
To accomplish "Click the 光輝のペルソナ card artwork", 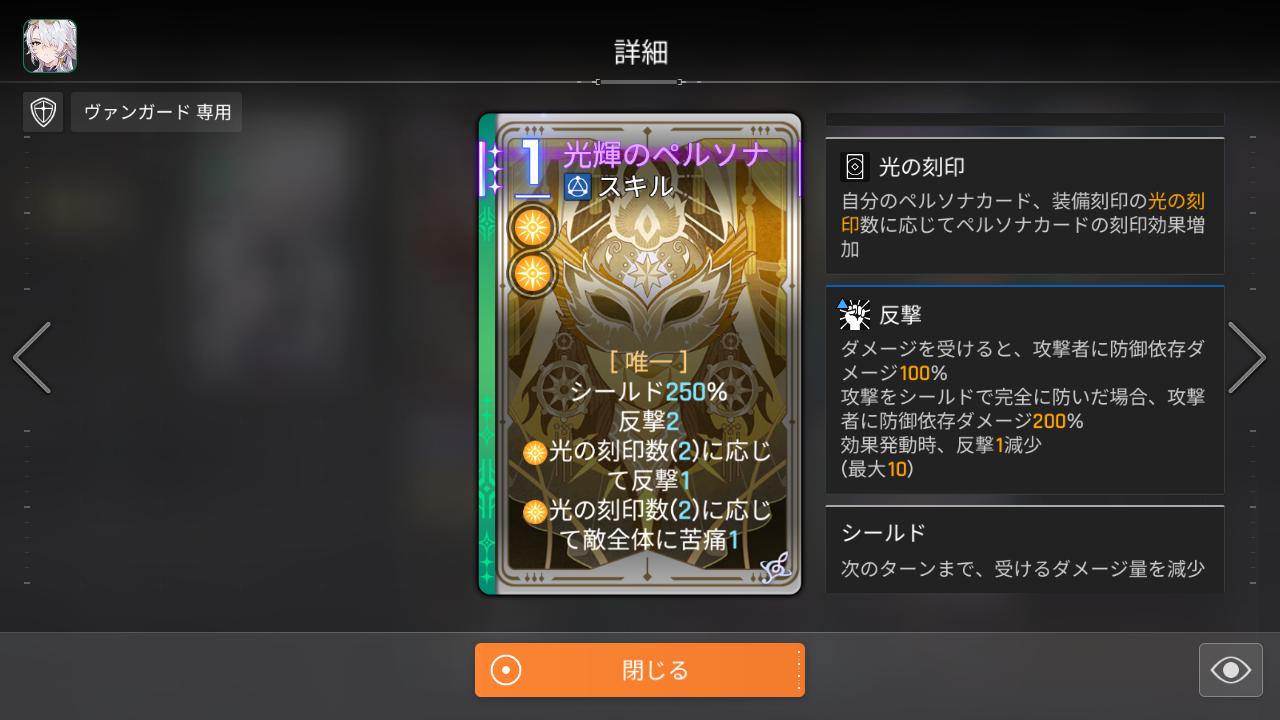I will [640, 354].
